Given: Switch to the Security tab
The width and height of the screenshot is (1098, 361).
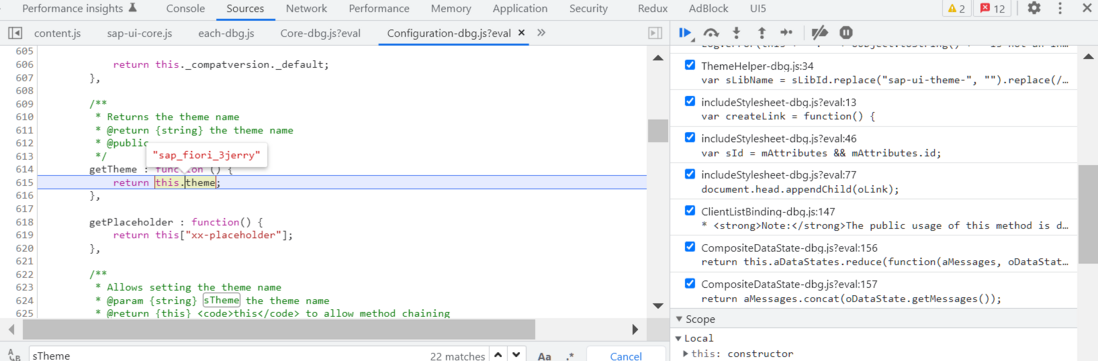Looking at the screenshot, I should tap(588, 8).
